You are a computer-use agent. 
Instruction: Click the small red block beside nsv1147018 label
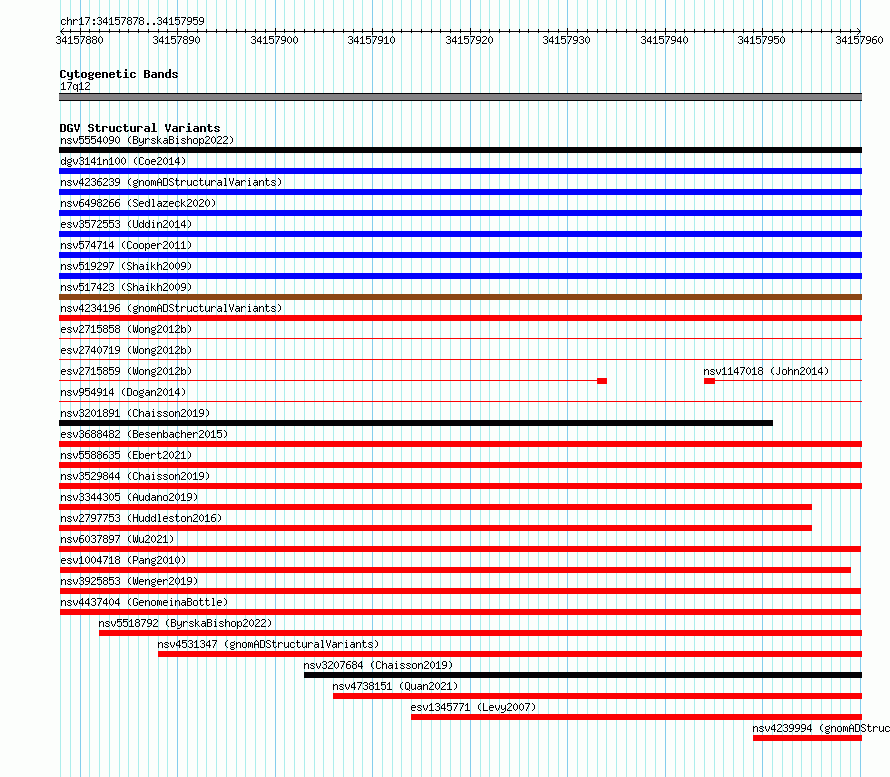709,381
